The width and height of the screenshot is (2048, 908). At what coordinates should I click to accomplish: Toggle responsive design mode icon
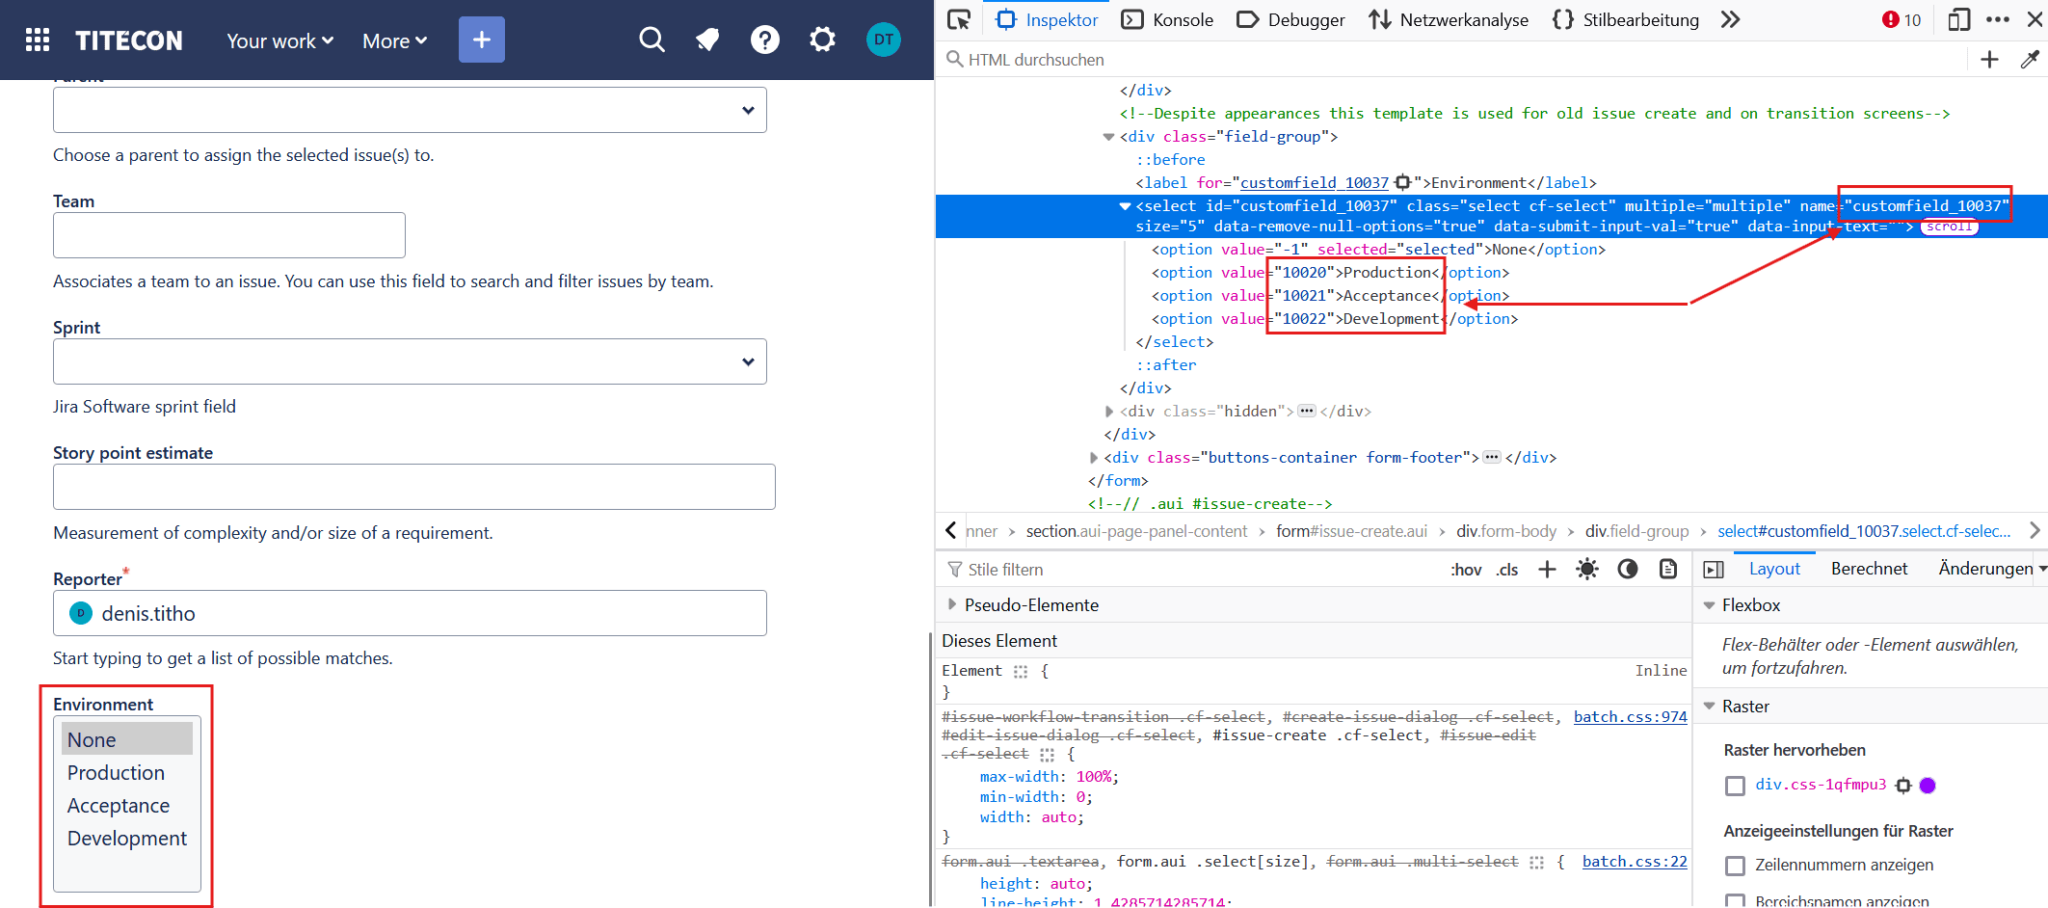click(1959, 20)
